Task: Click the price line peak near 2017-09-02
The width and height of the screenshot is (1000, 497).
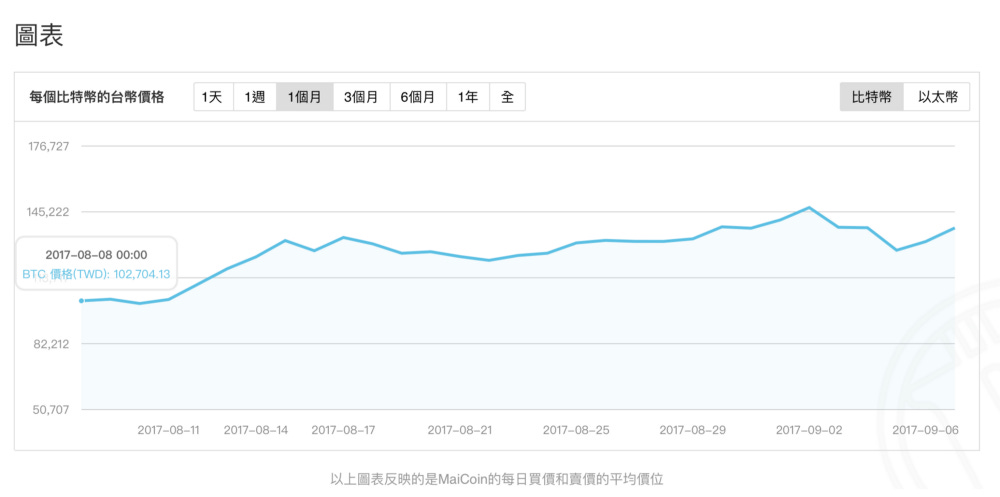Action: [809, 207]
